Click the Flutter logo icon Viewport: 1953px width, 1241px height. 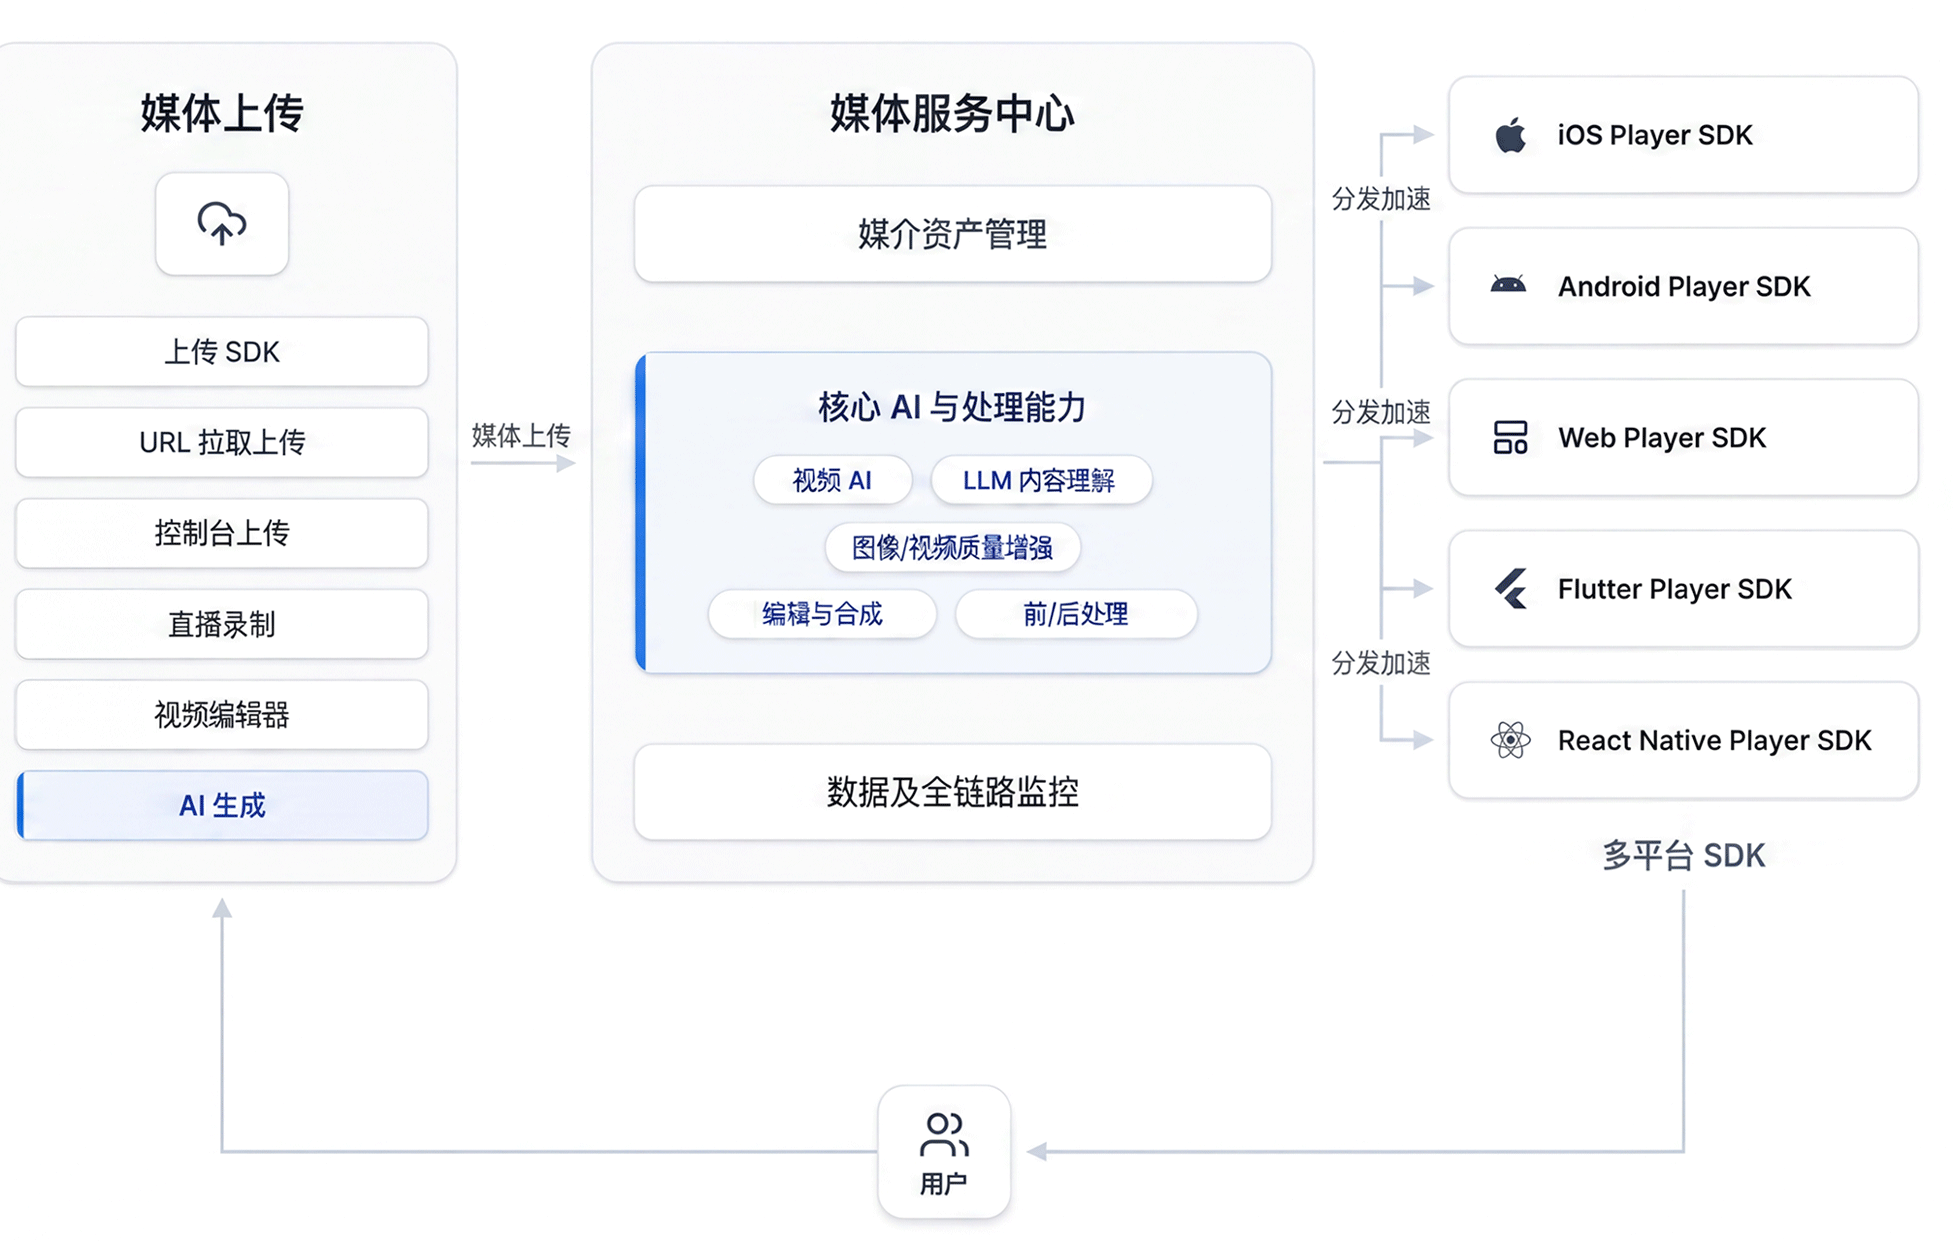coord(1510,588)
